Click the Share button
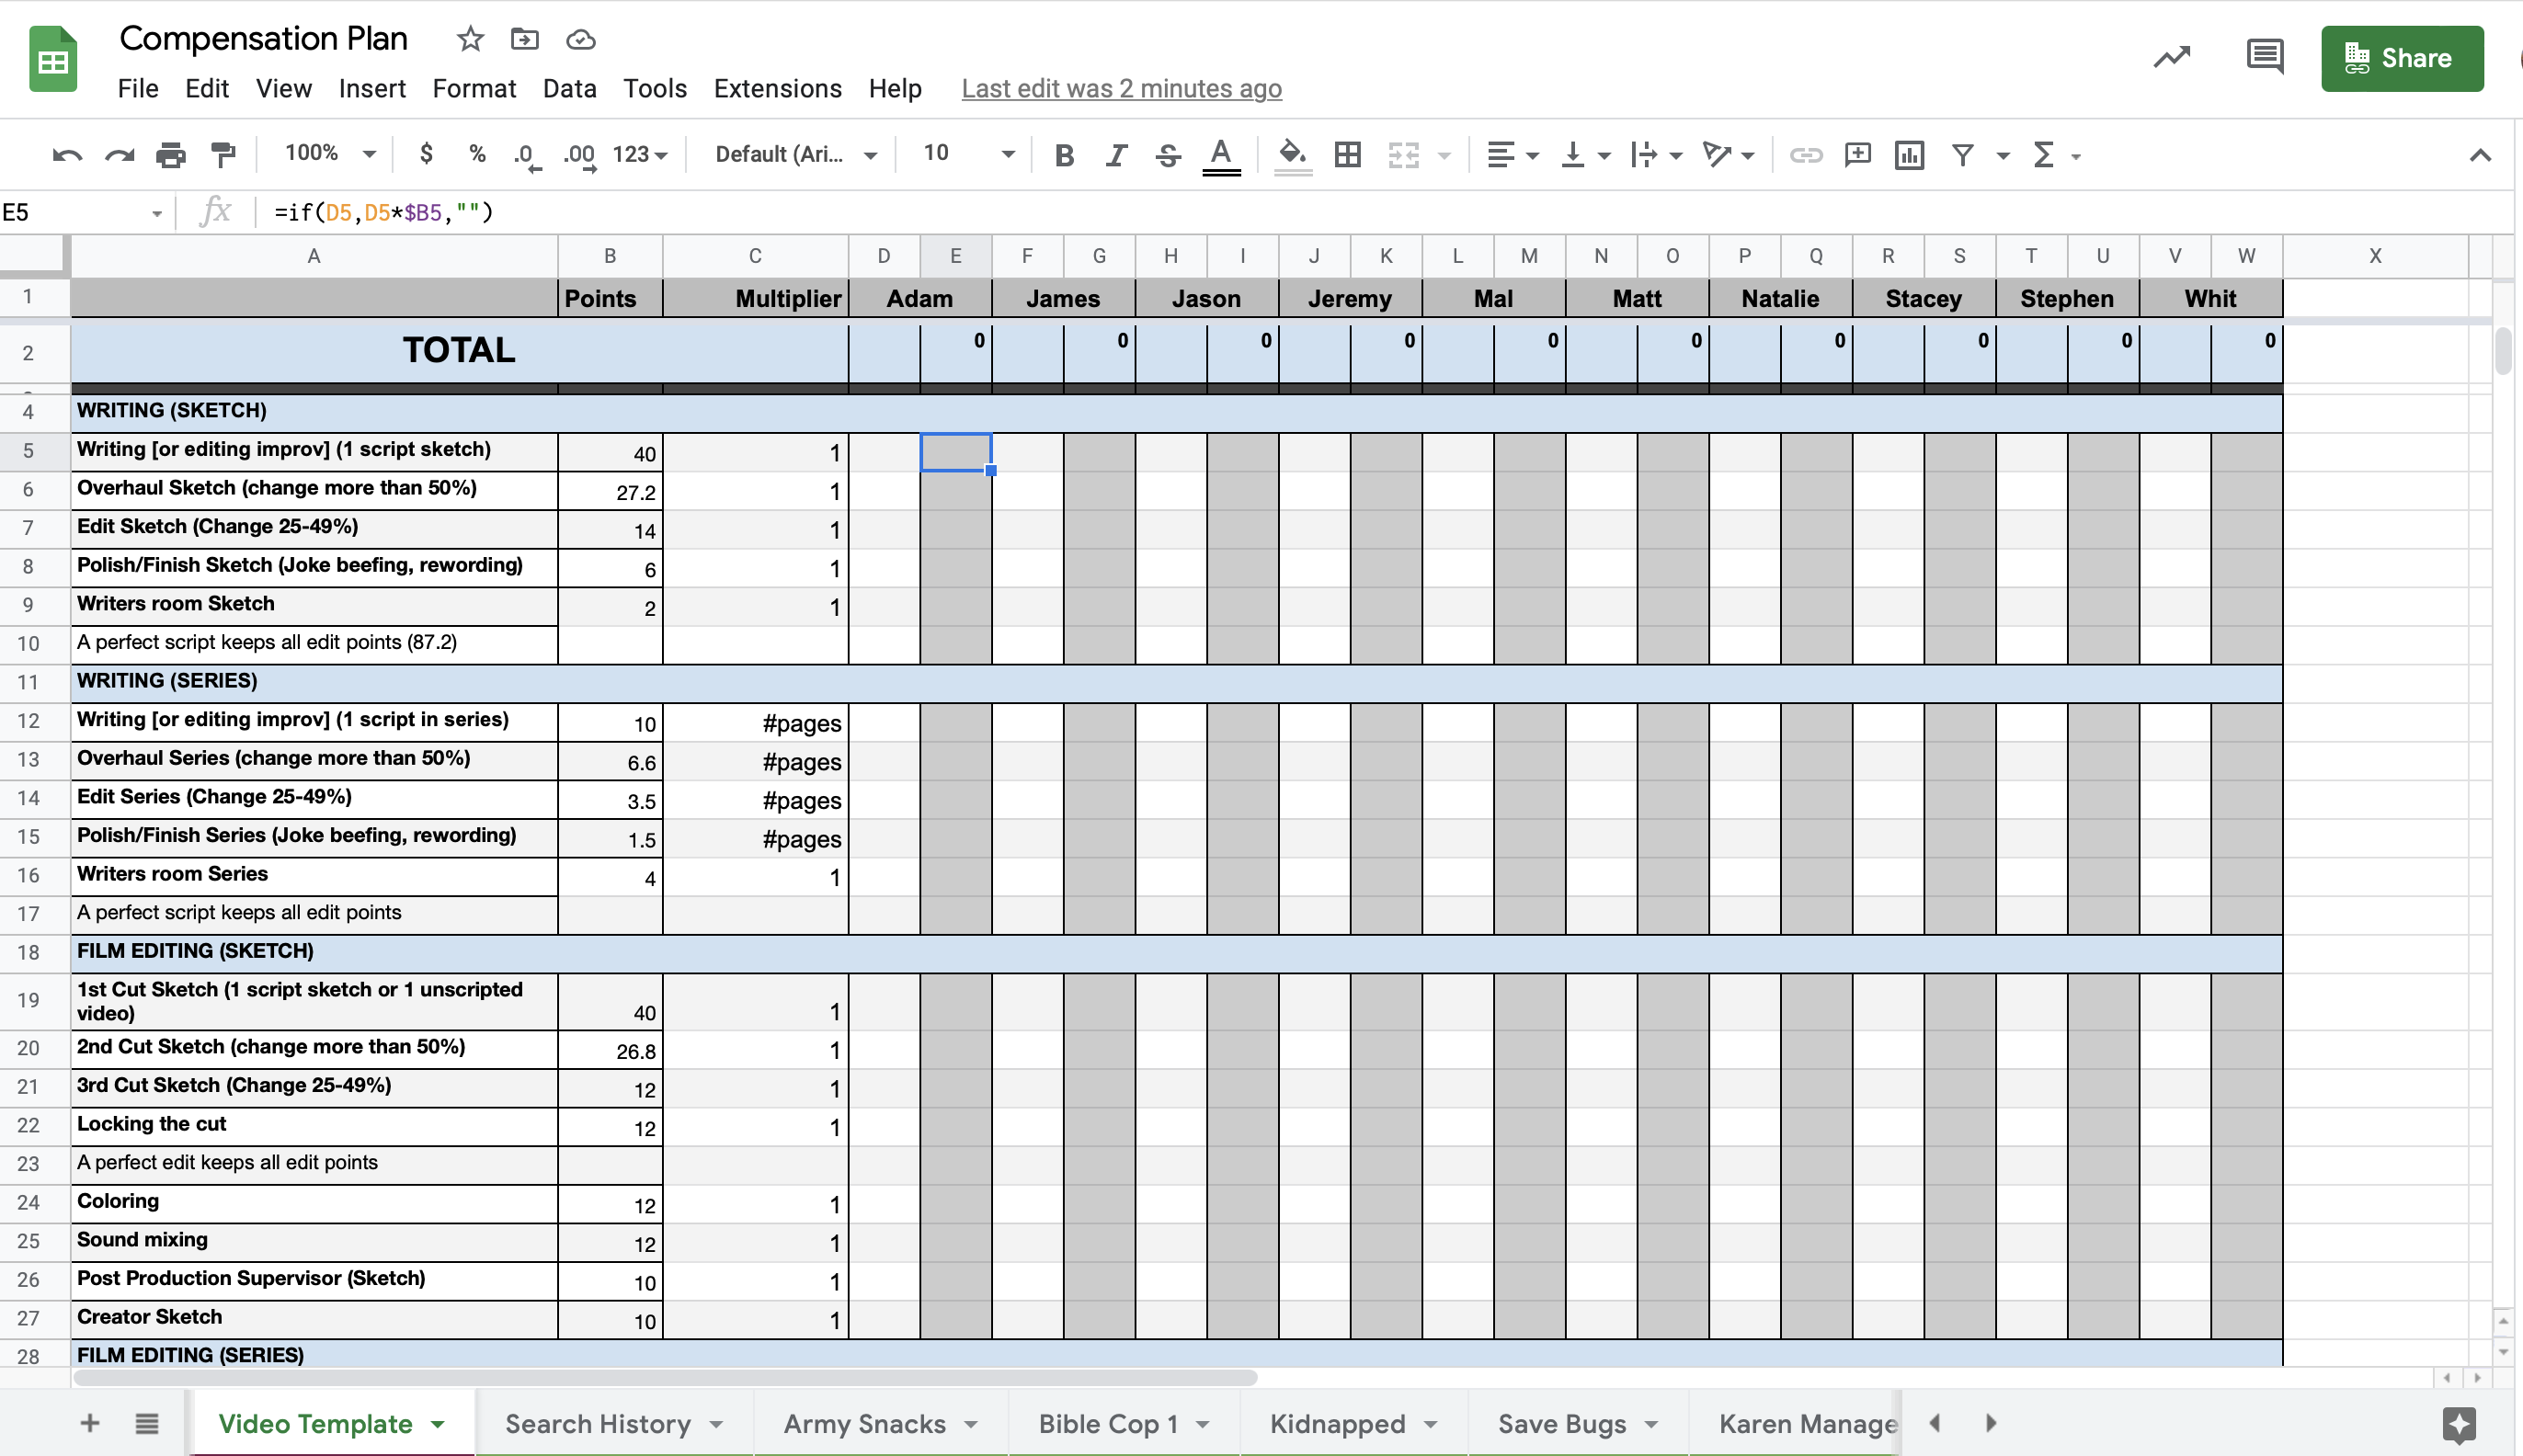The height and width of the screenshot is (1456, 2523). (2401, 57)
